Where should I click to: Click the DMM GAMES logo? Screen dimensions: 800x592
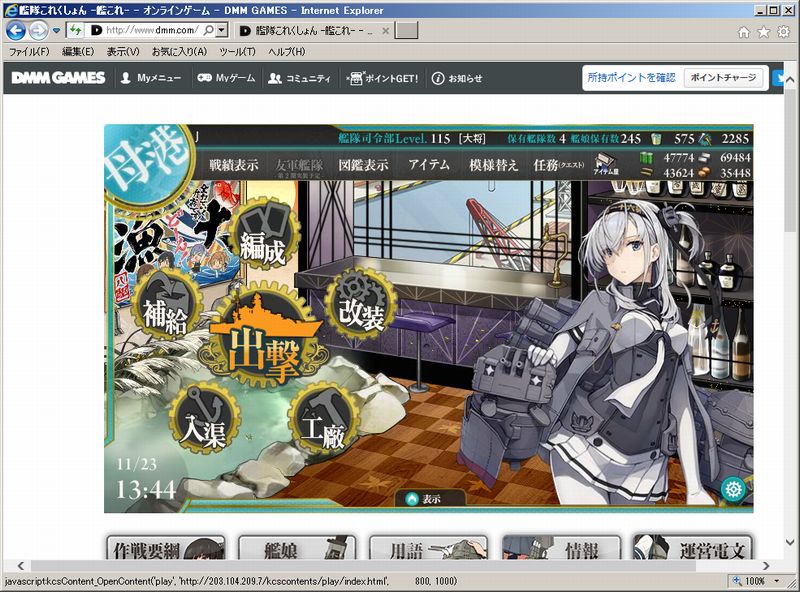click(58, 78)
